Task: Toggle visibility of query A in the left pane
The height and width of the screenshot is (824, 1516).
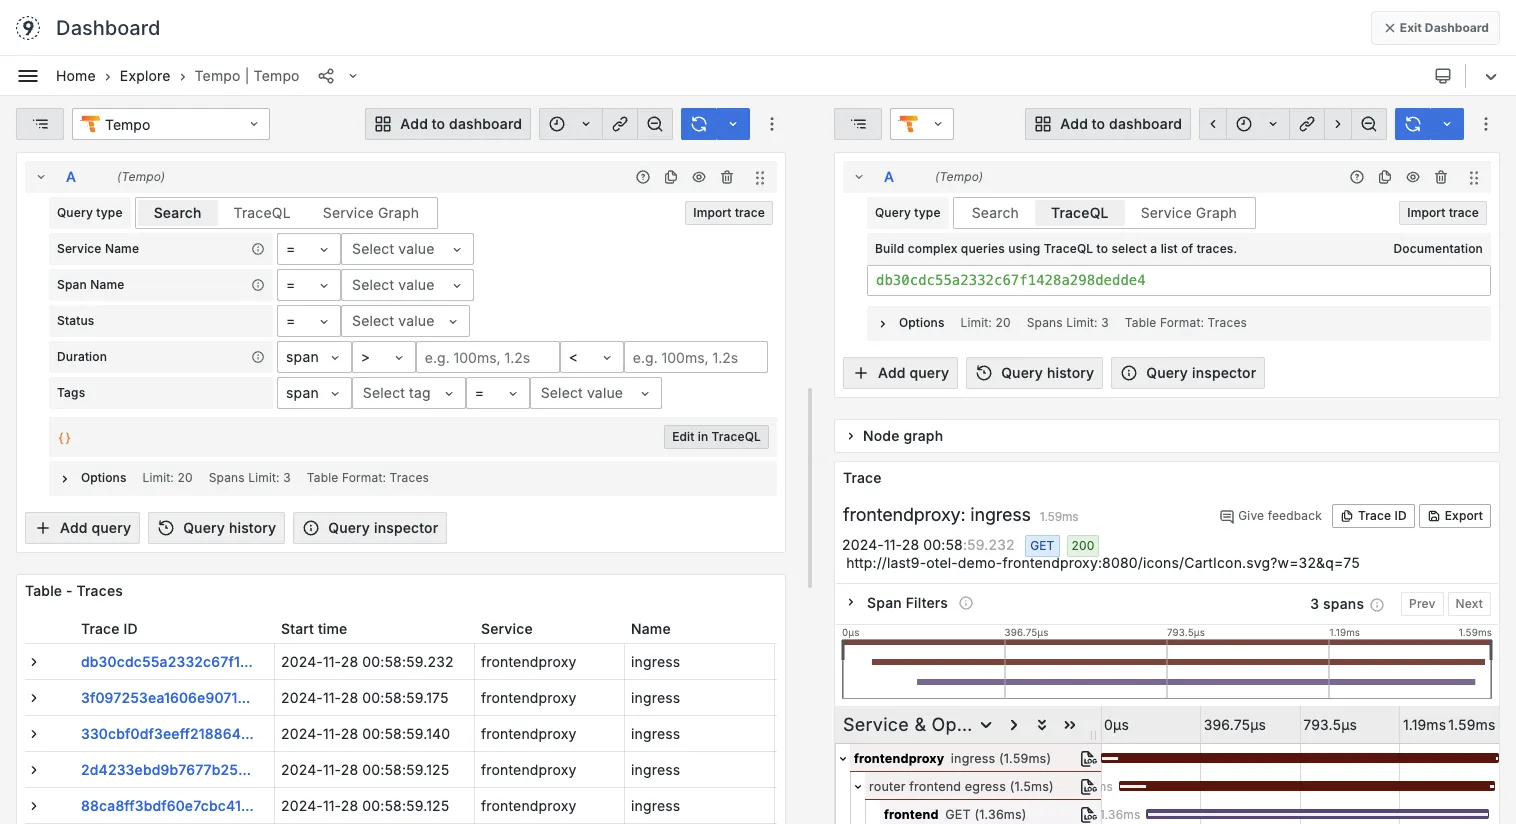Action: 699,177
